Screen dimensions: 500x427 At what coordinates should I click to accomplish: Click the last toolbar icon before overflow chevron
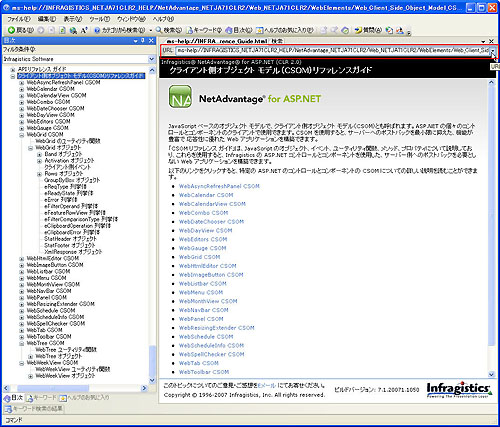coord(400,30)
